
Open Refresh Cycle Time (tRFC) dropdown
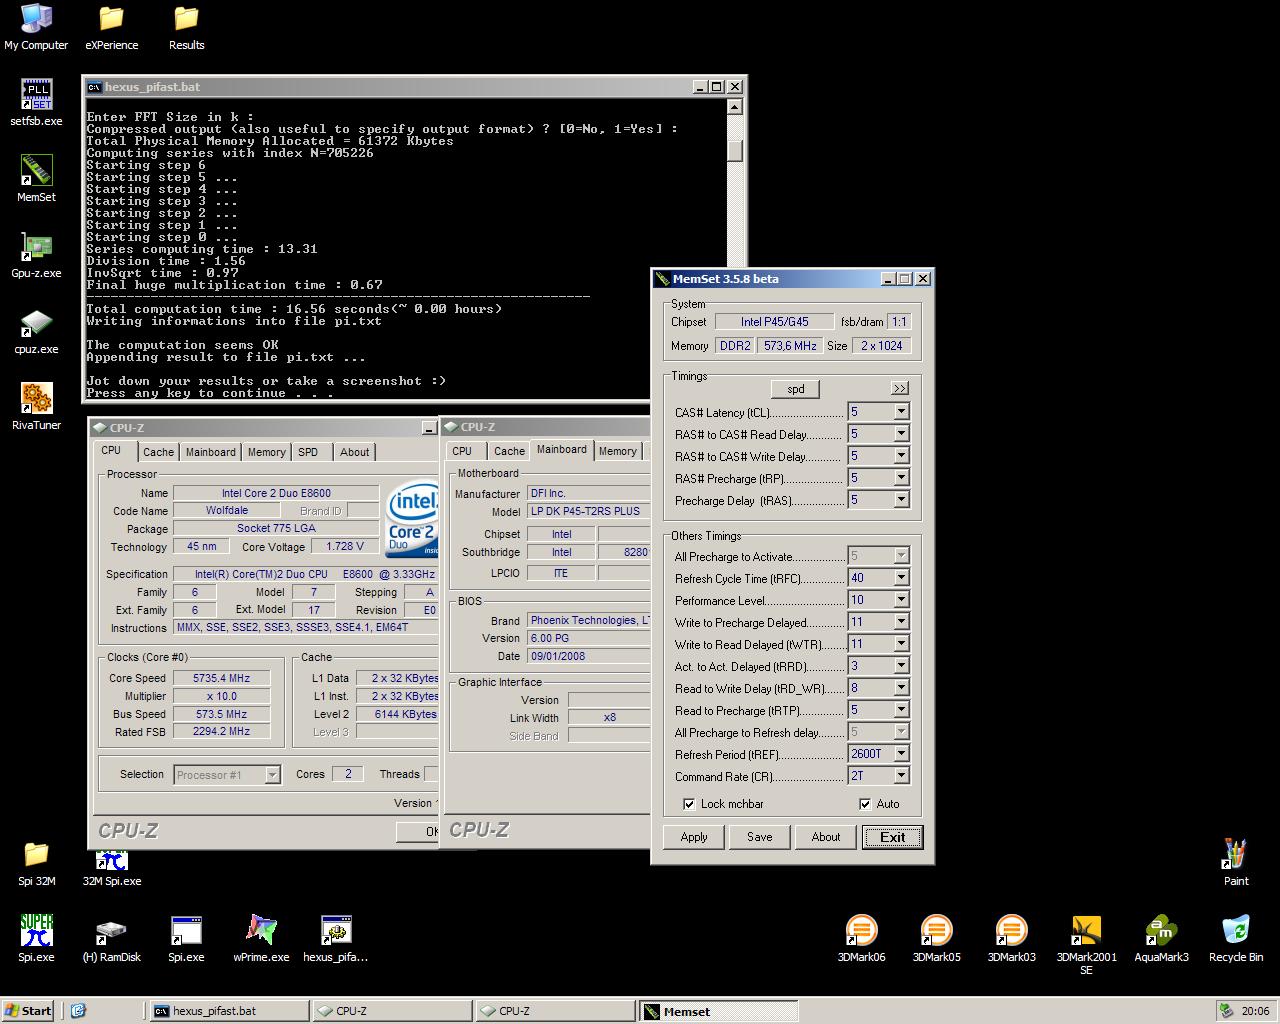pyautogui.click(x=901, y=578)
